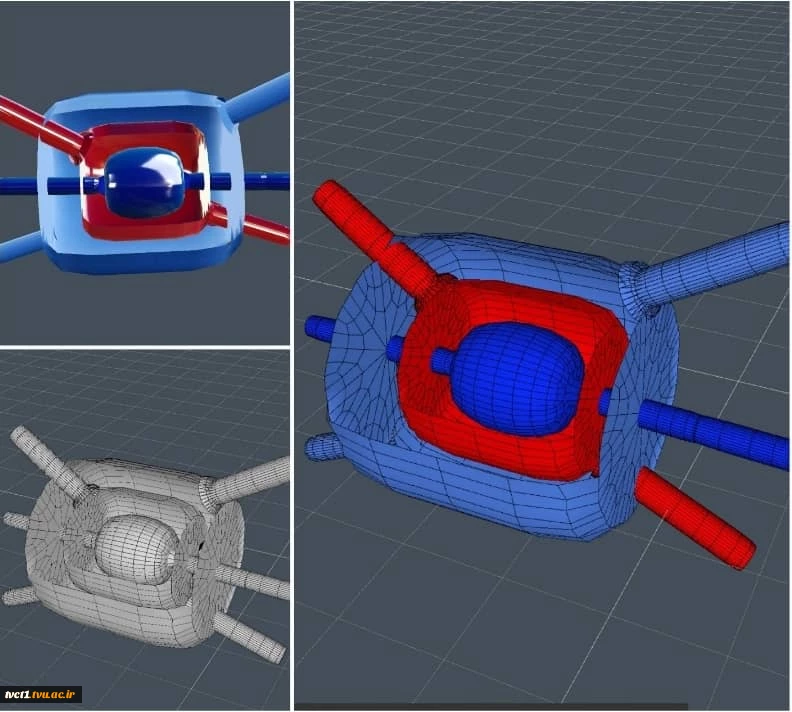Open the large colored wireframe model image
Viewport: 792px width, 712px height.
(542, 356)
